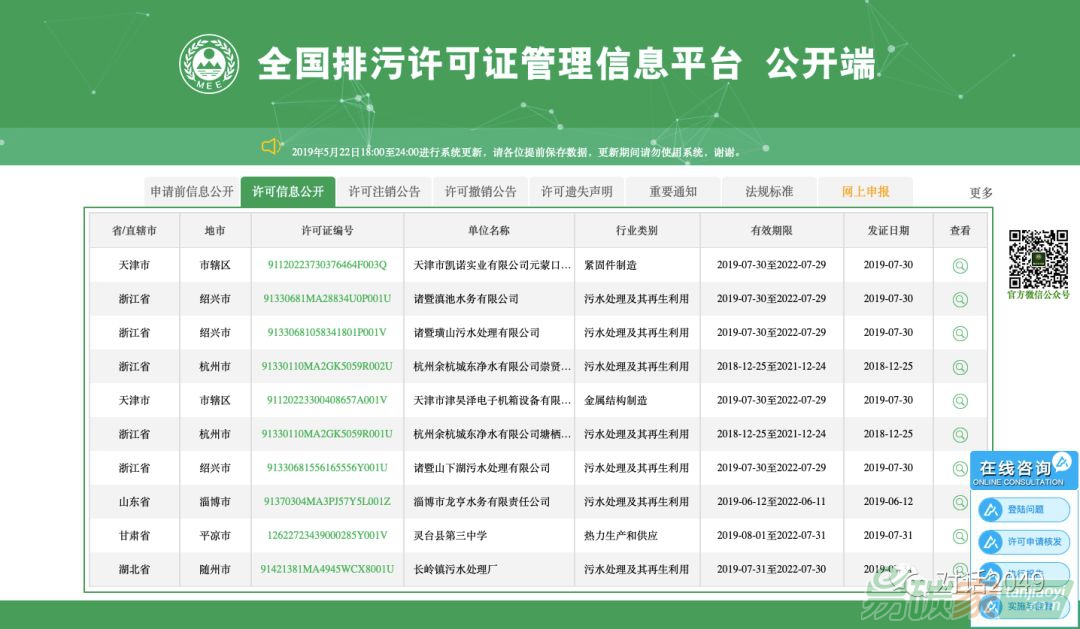Click the 更多 link
This screenshot has height=629, width=1080.
(981, 193)
